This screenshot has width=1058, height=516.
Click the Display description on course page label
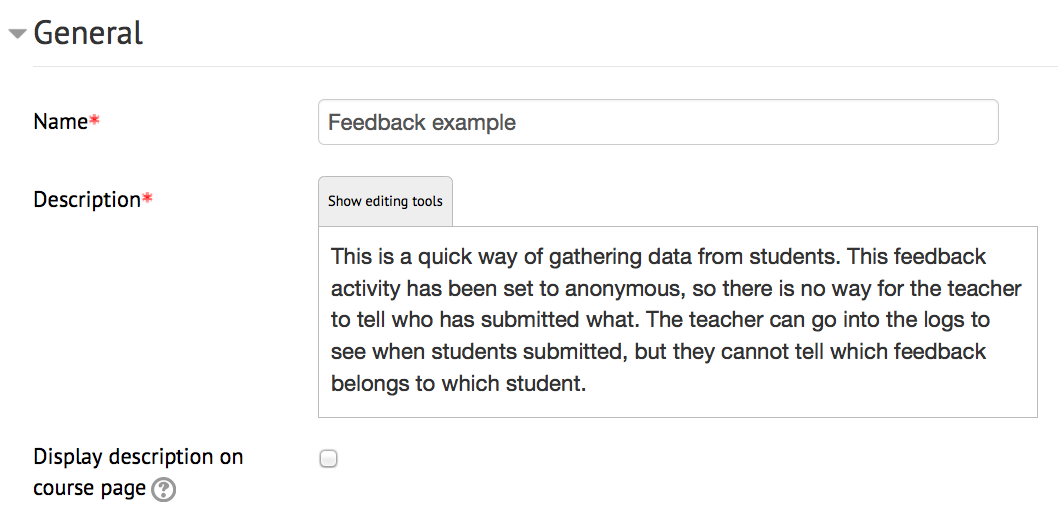pyautogui.click(x=138, y=472)
